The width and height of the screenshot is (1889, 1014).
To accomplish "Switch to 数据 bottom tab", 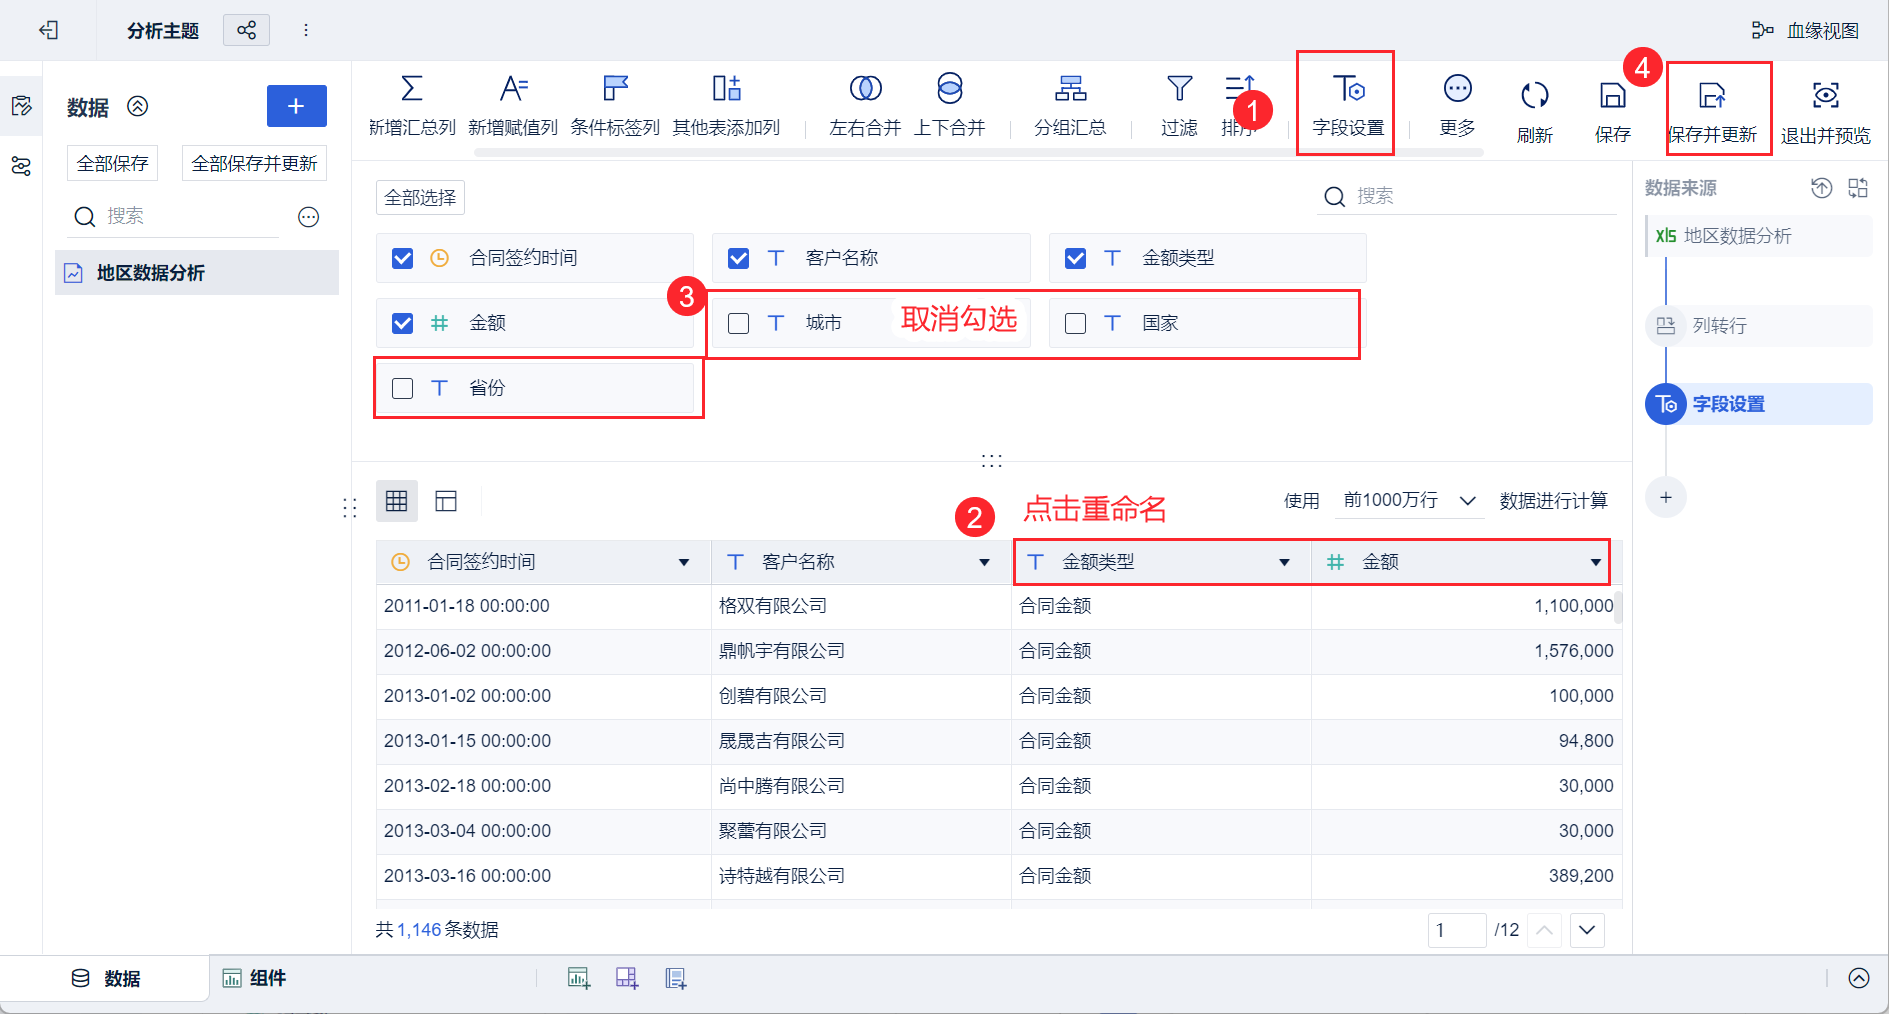I will (105, 978).
